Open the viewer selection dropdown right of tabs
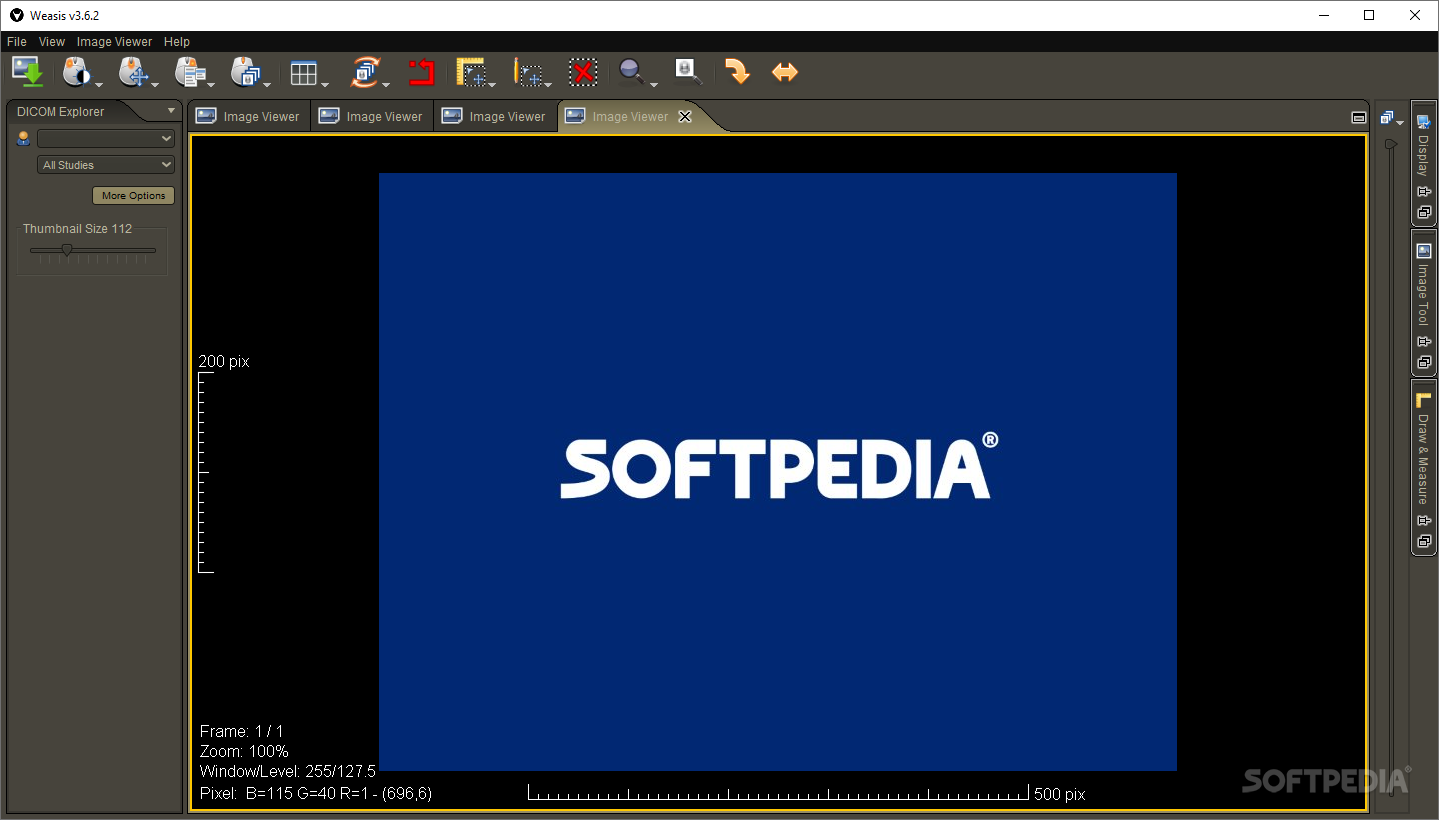The height and width of the screenshot is (820, 1439). click(x=1392, y=118)
